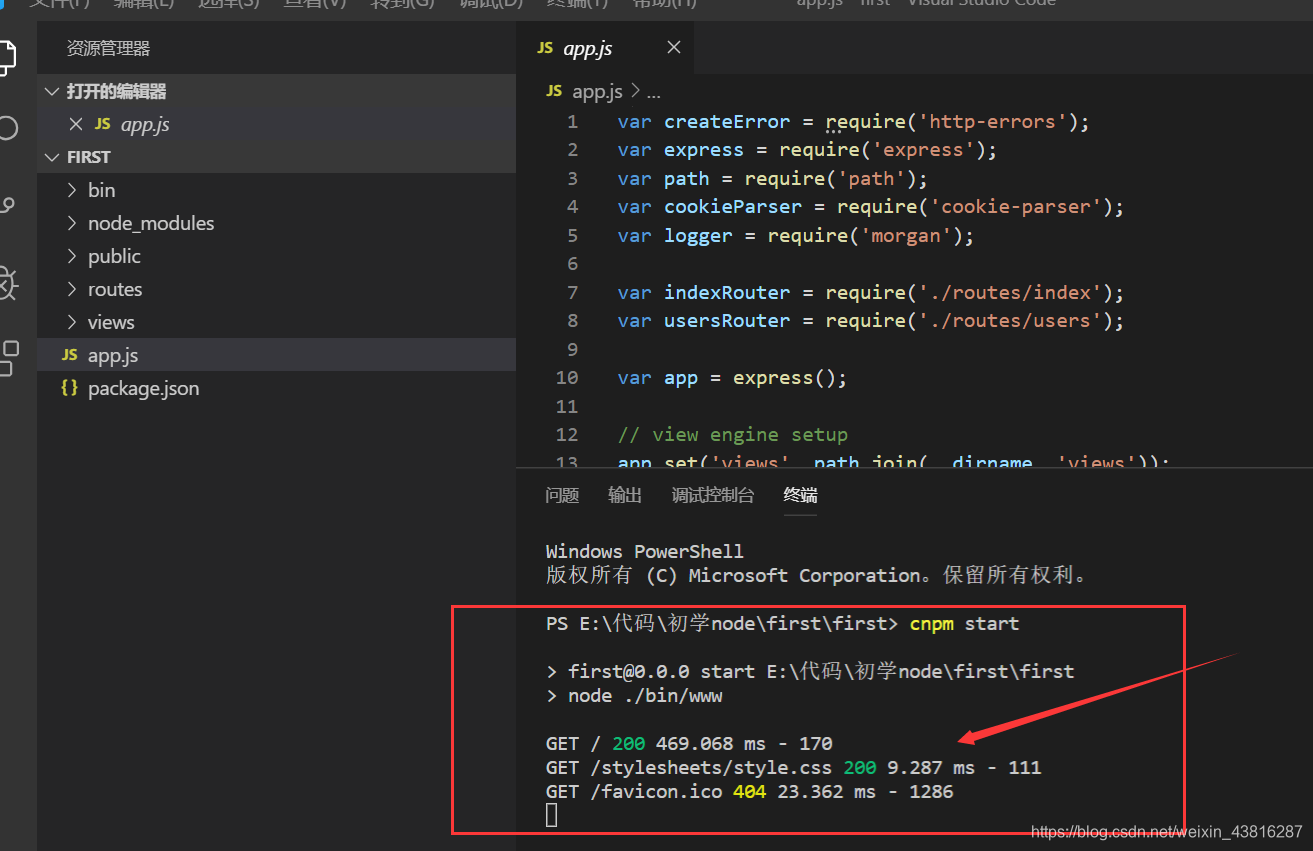Focus the terminal cursor prompt
The width and height of the screenshot is (1313, 851).
tap(552, 816)
